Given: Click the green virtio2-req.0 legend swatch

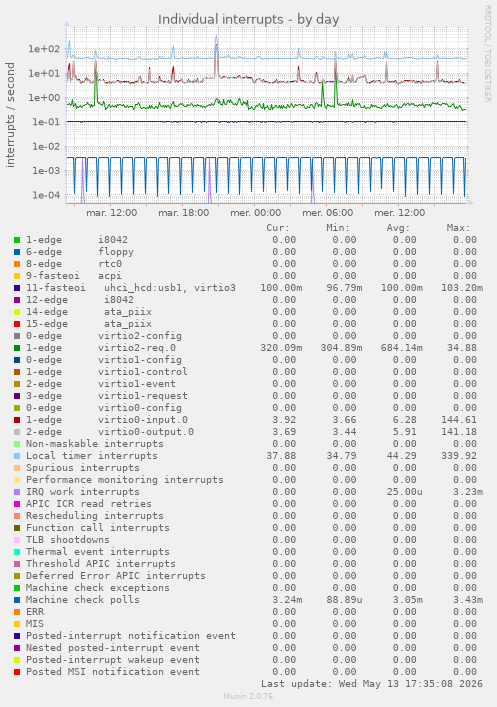Looking at the screenshot, I should [x=17, y=348].
